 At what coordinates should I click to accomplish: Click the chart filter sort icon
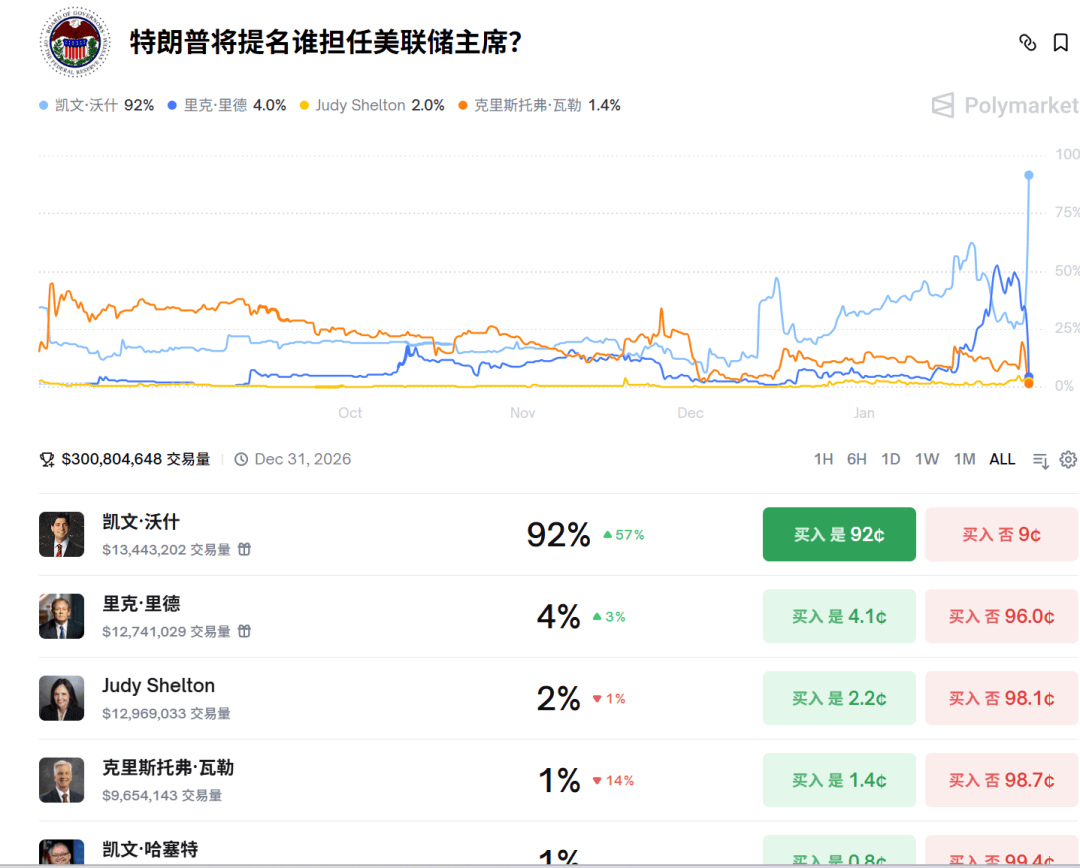1040,460
